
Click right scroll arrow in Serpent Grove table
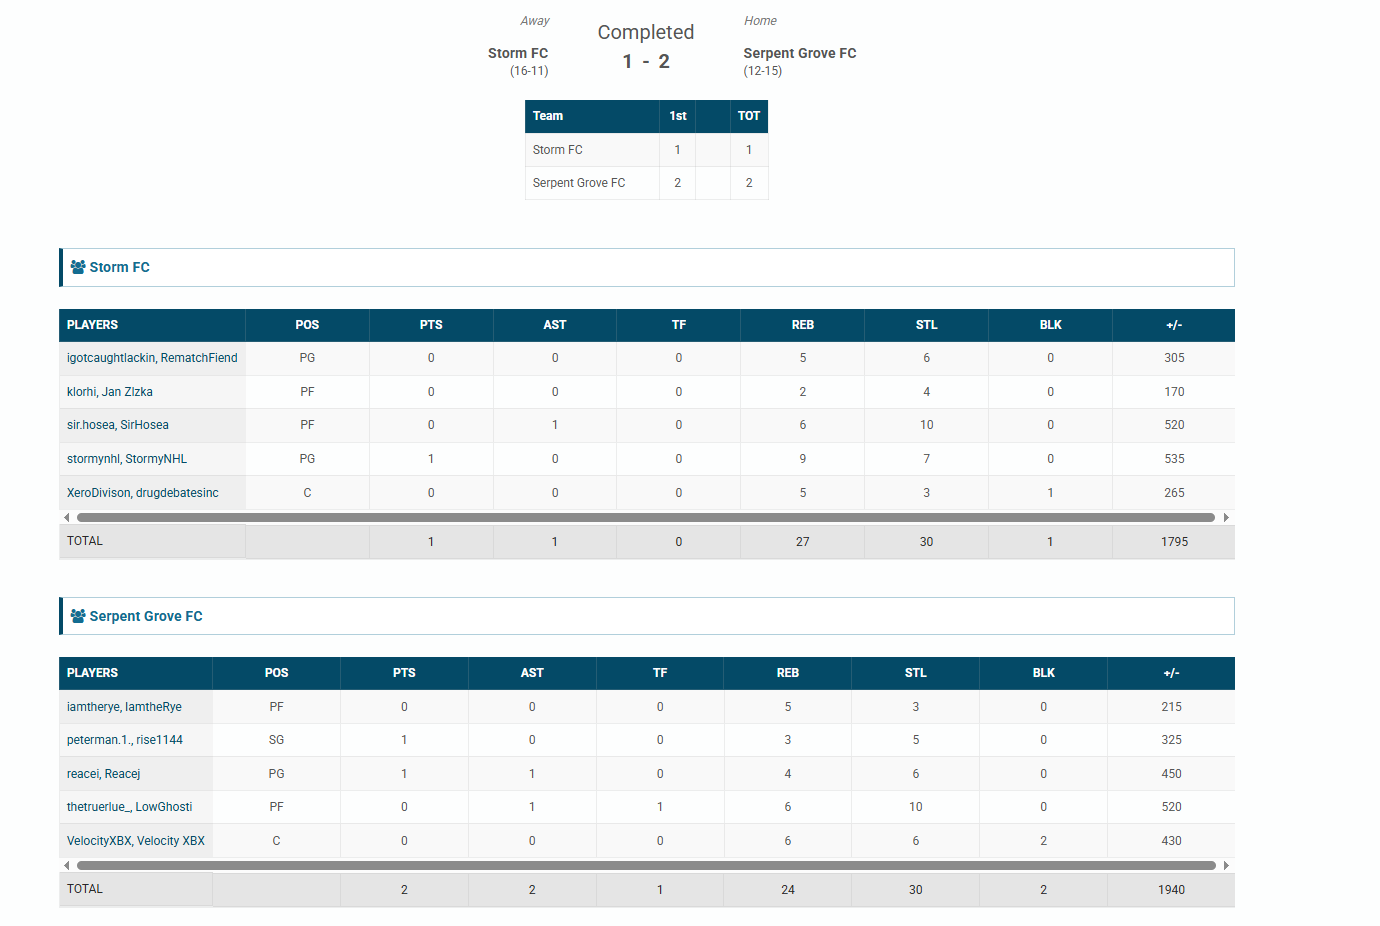pos(1226,866)
